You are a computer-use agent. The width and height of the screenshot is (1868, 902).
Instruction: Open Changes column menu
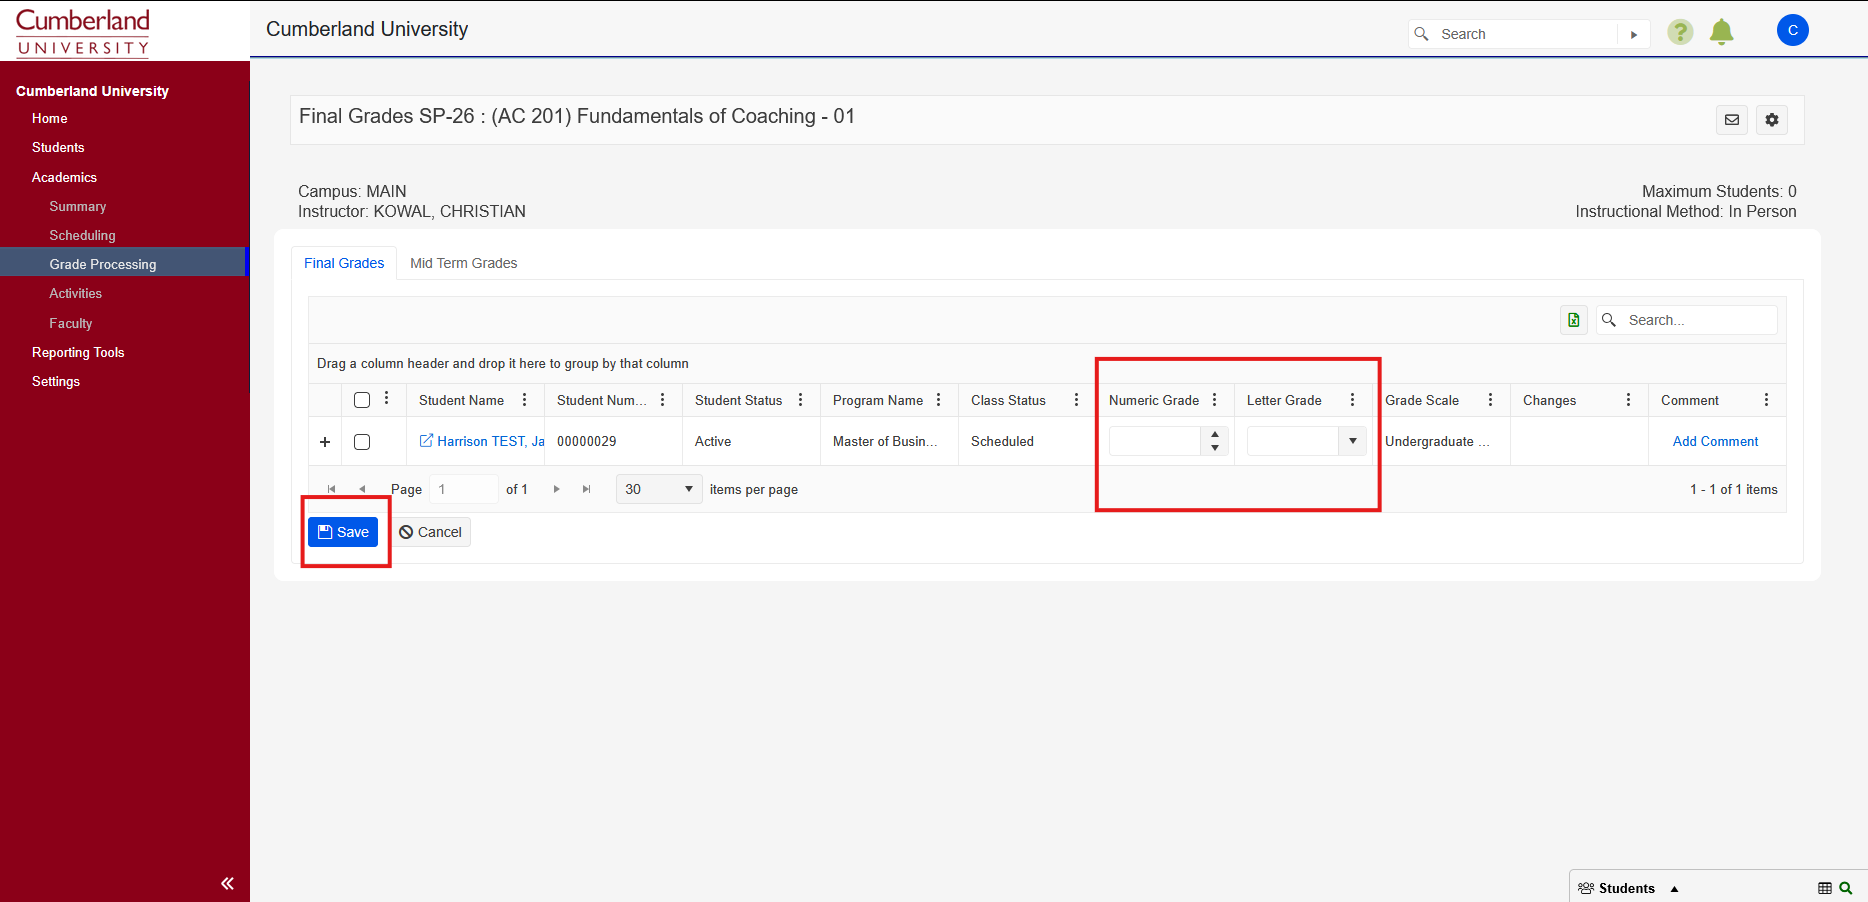(x=1628, y=400)
